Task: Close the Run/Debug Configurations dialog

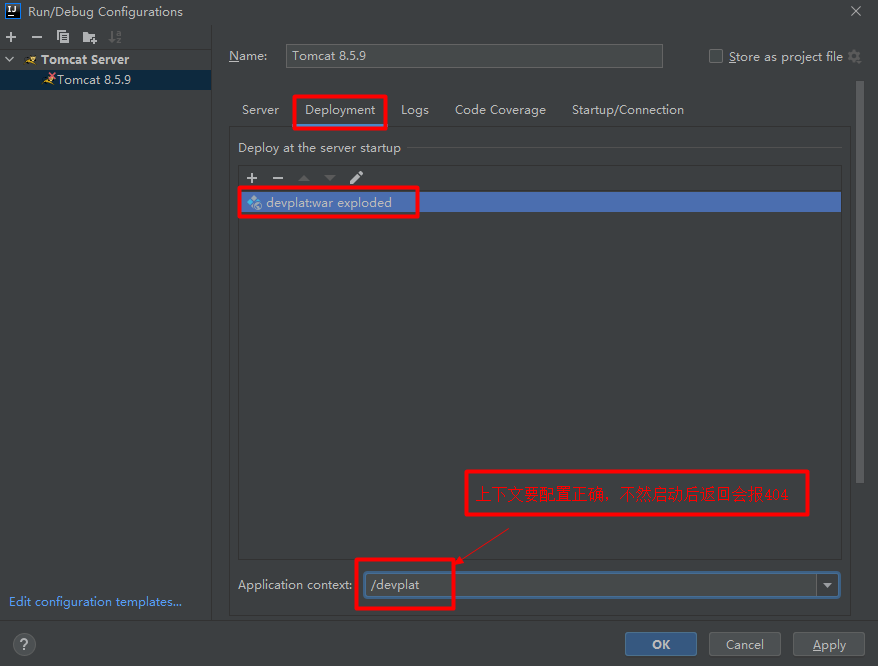Action: (856, 11)
